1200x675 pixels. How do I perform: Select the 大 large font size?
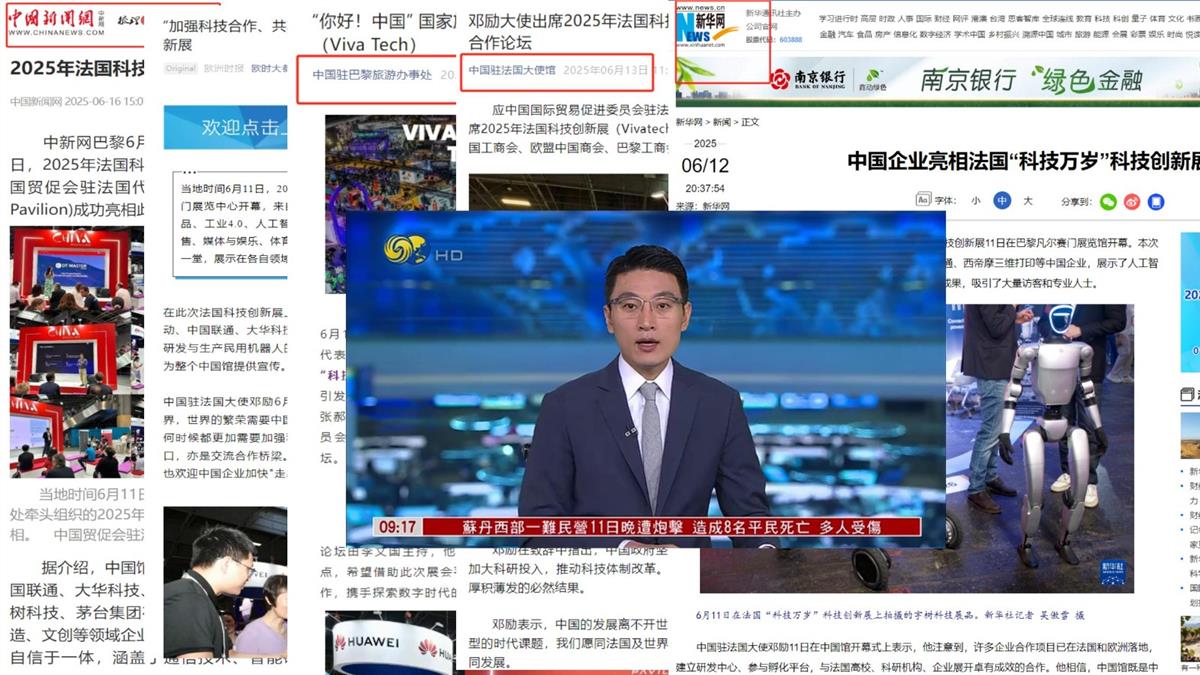tap(1029, 200)
